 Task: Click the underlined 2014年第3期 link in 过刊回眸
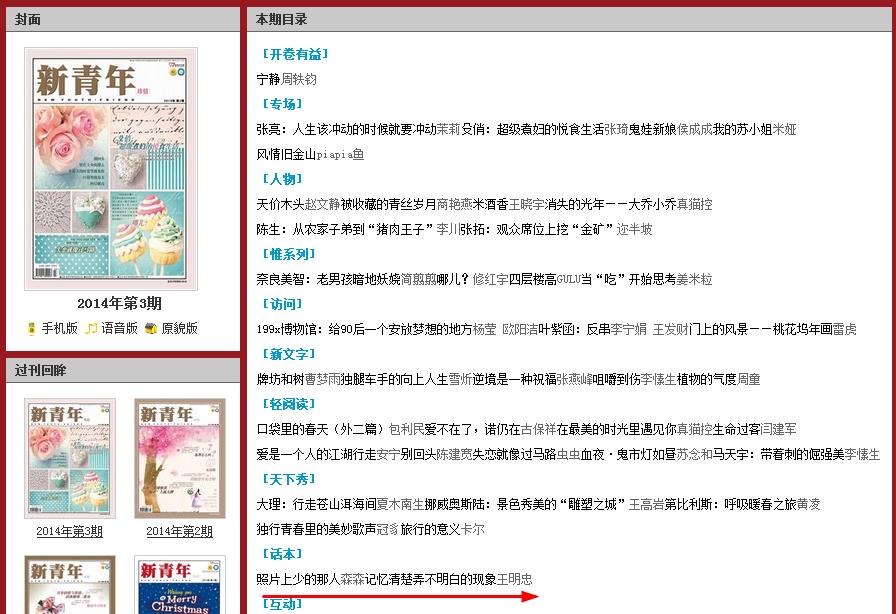click(x=70, y=532)
